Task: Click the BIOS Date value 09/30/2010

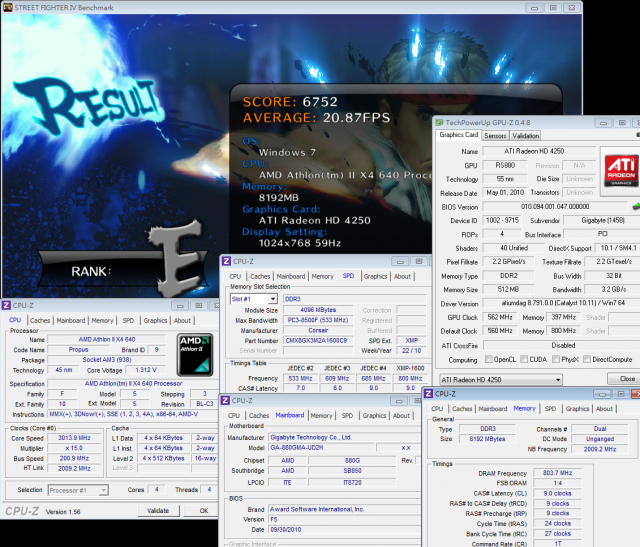Action: click(345, 529)
